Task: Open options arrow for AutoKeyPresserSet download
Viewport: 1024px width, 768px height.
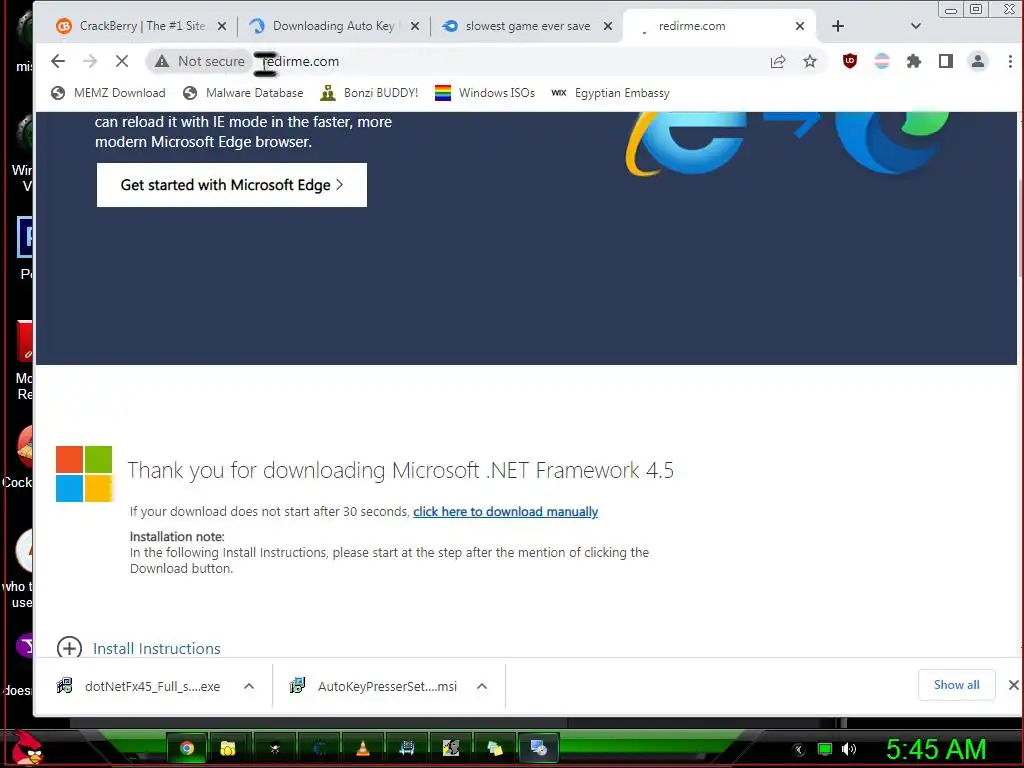Action: (482, 686)
